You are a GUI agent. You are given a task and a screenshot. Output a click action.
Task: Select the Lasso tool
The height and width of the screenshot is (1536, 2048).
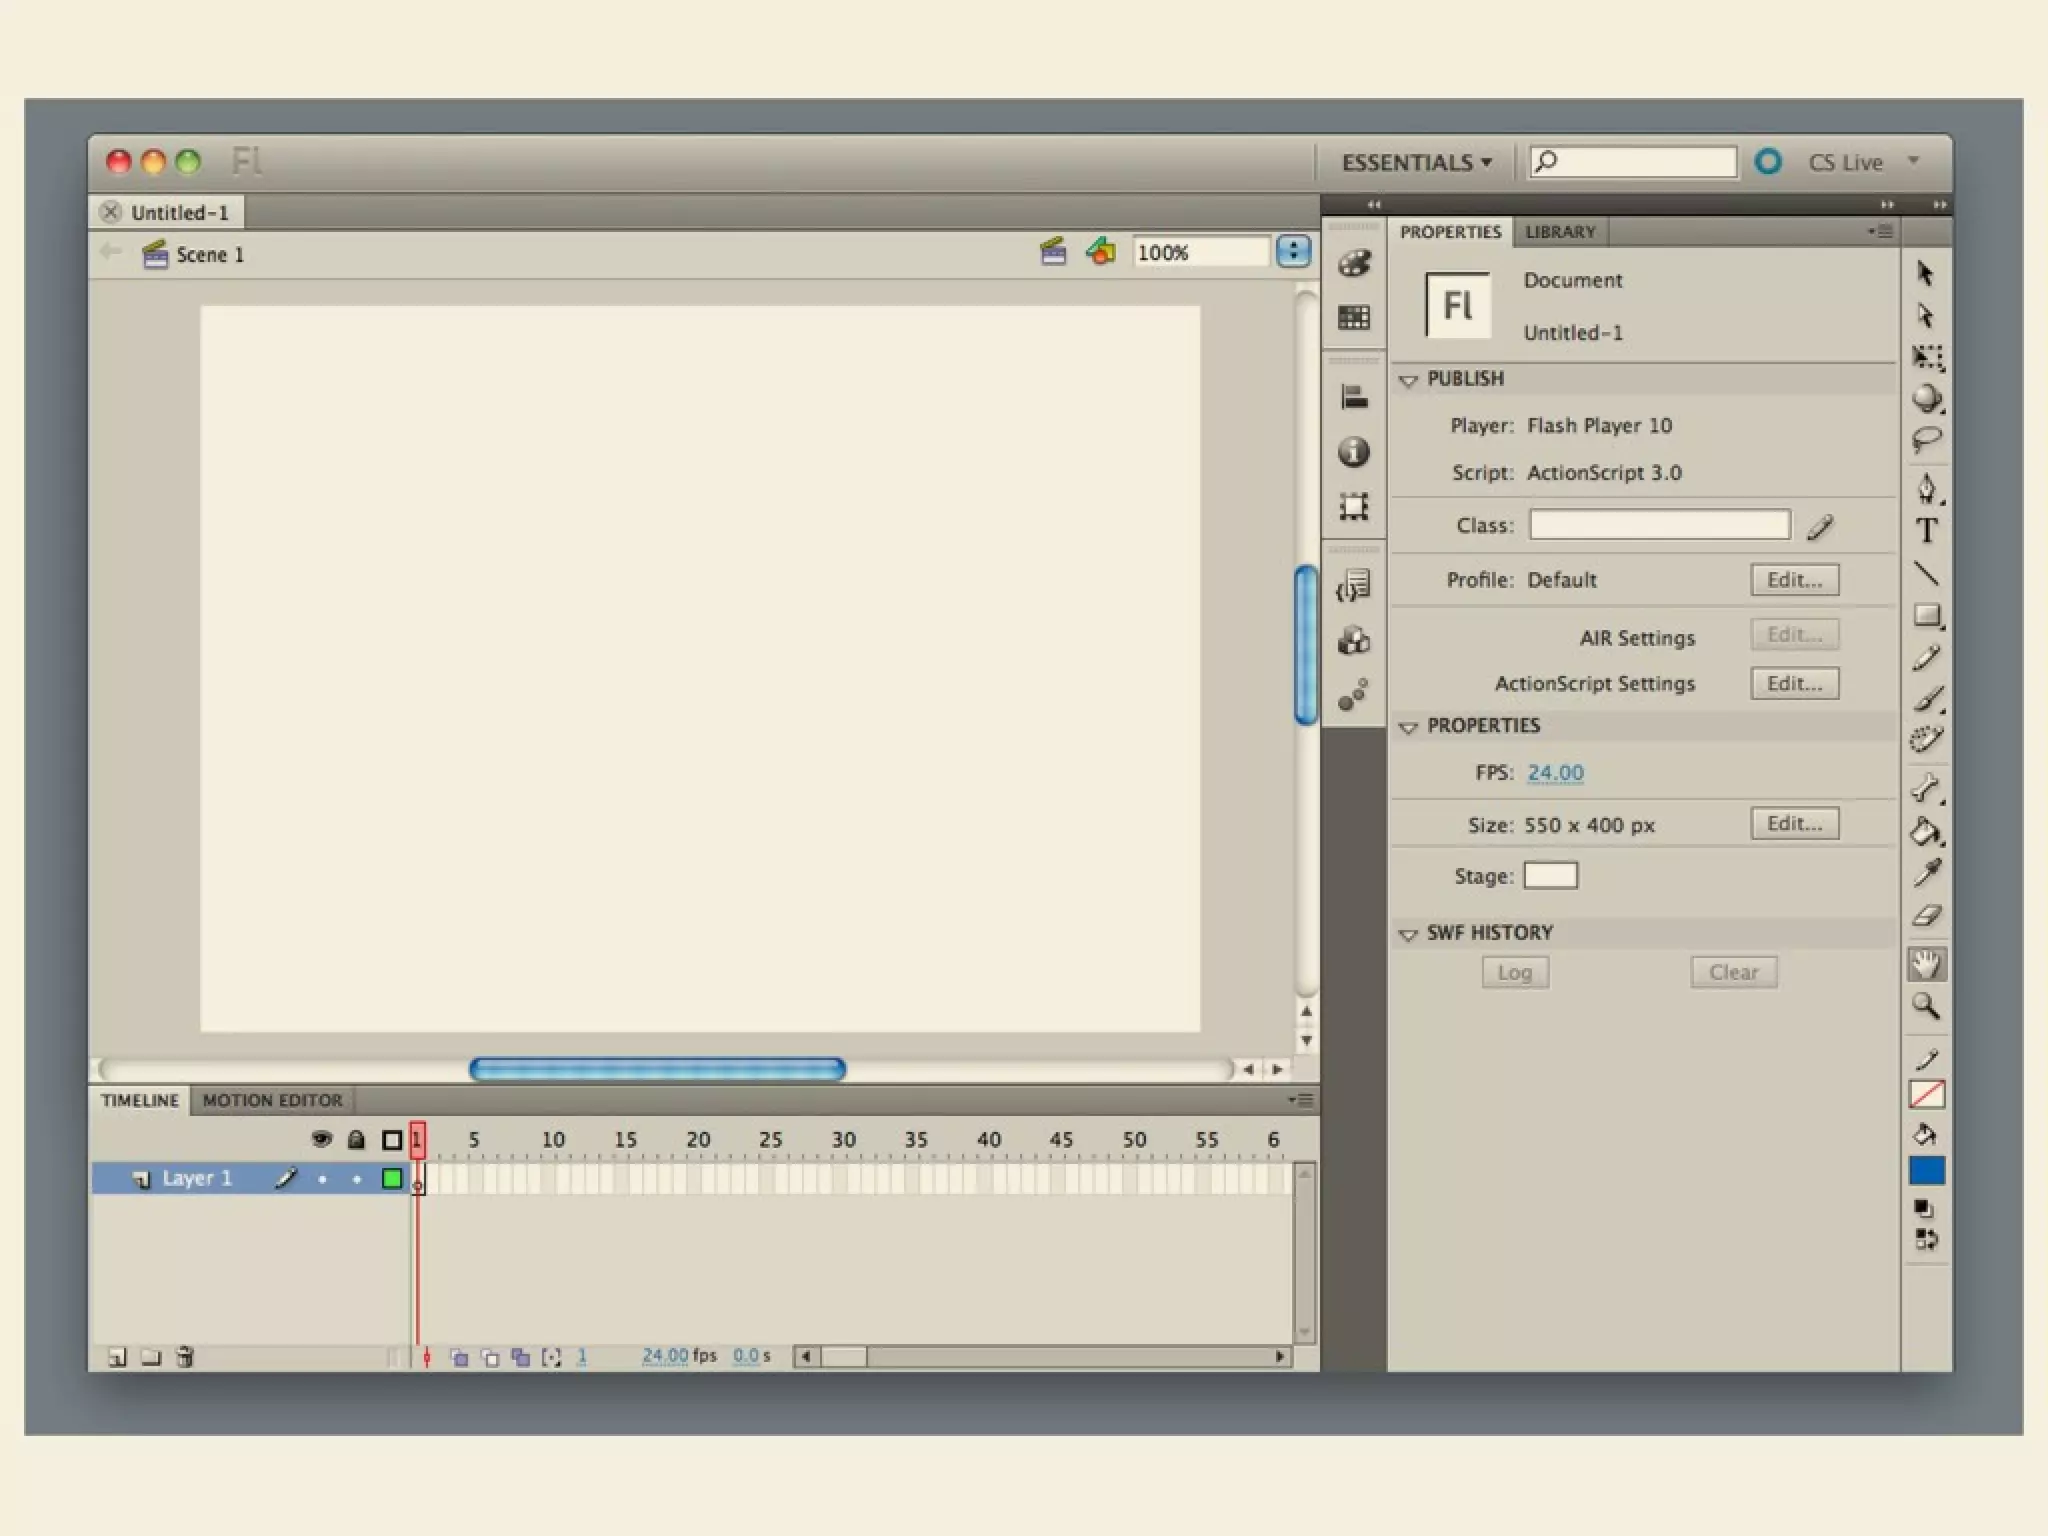pyautogui.click(x=1926, y=440)
